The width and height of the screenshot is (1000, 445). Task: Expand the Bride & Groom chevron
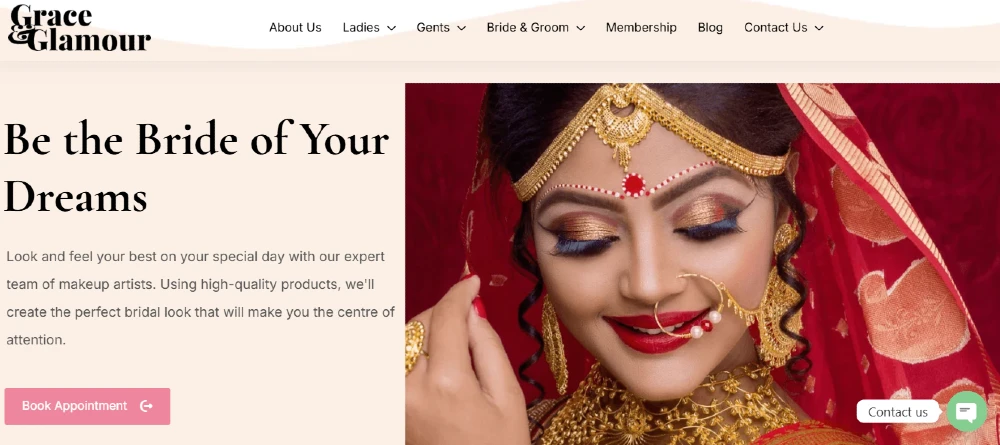pos(580,28)
